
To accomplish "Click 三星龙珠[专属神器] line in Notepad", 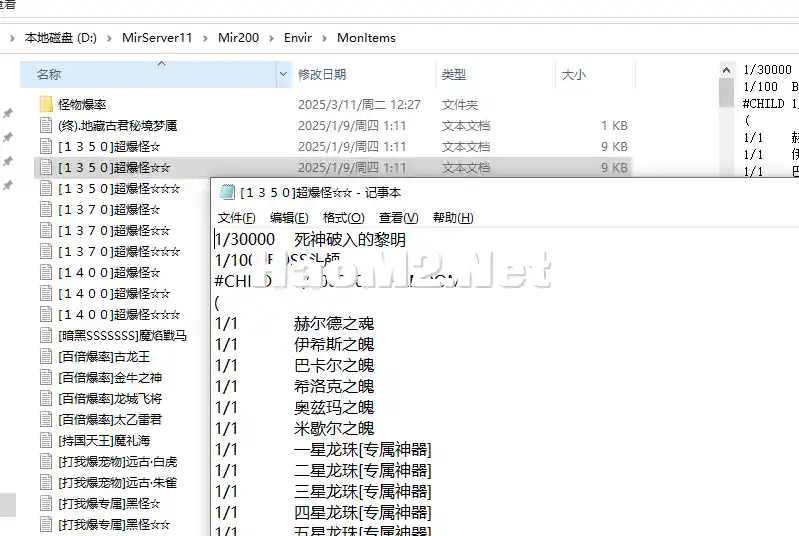I will point(362,492).
